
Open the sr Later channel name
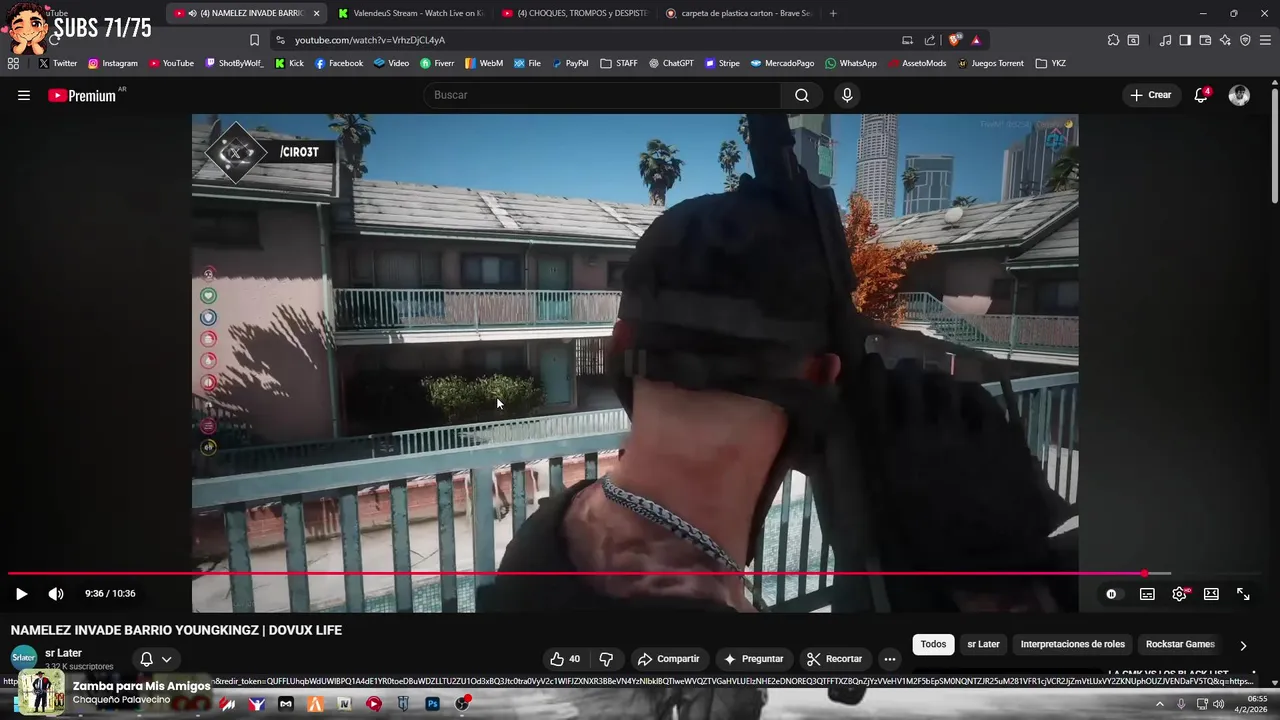tap(63, 653)
